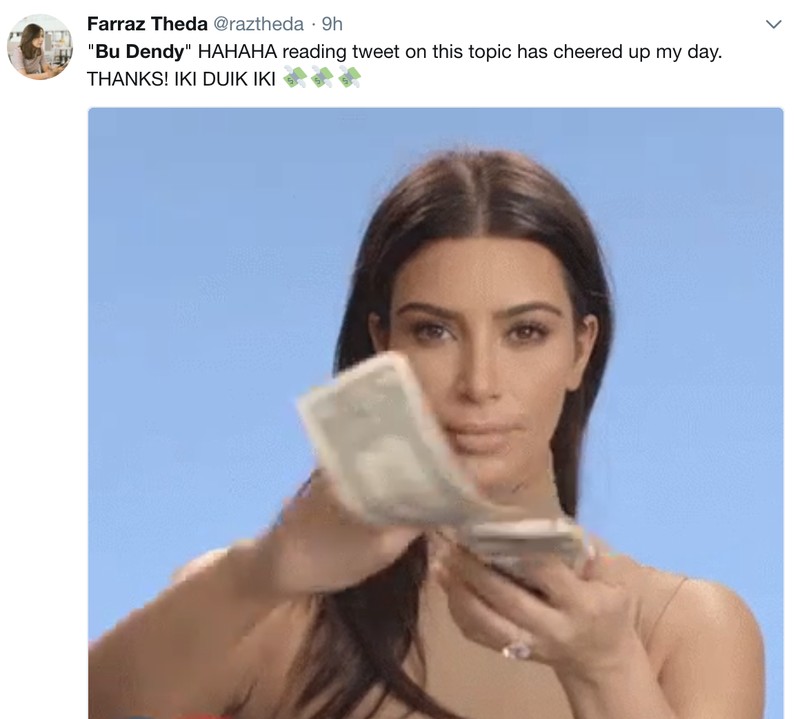Visit the Farraz Theda display name link
Screen dimensions: 800x719
pyautogui.click(x=147, y=23)
